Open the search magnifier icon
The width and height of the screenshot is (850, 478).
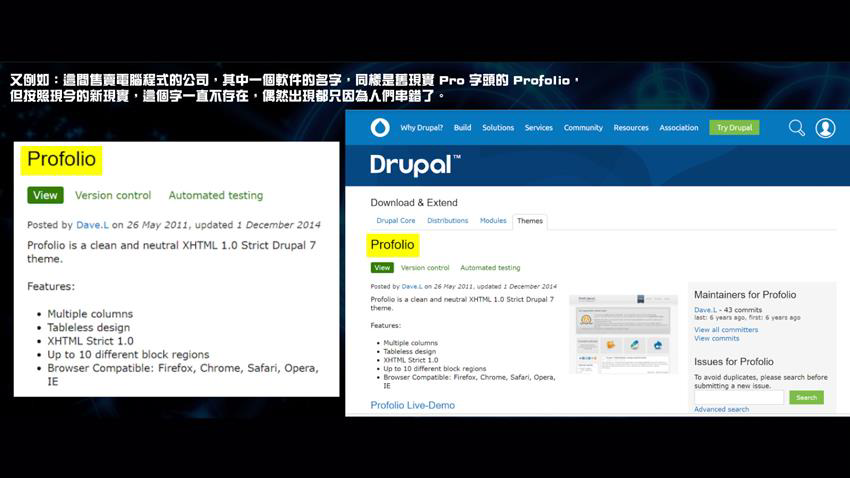(x=796, y=128)
